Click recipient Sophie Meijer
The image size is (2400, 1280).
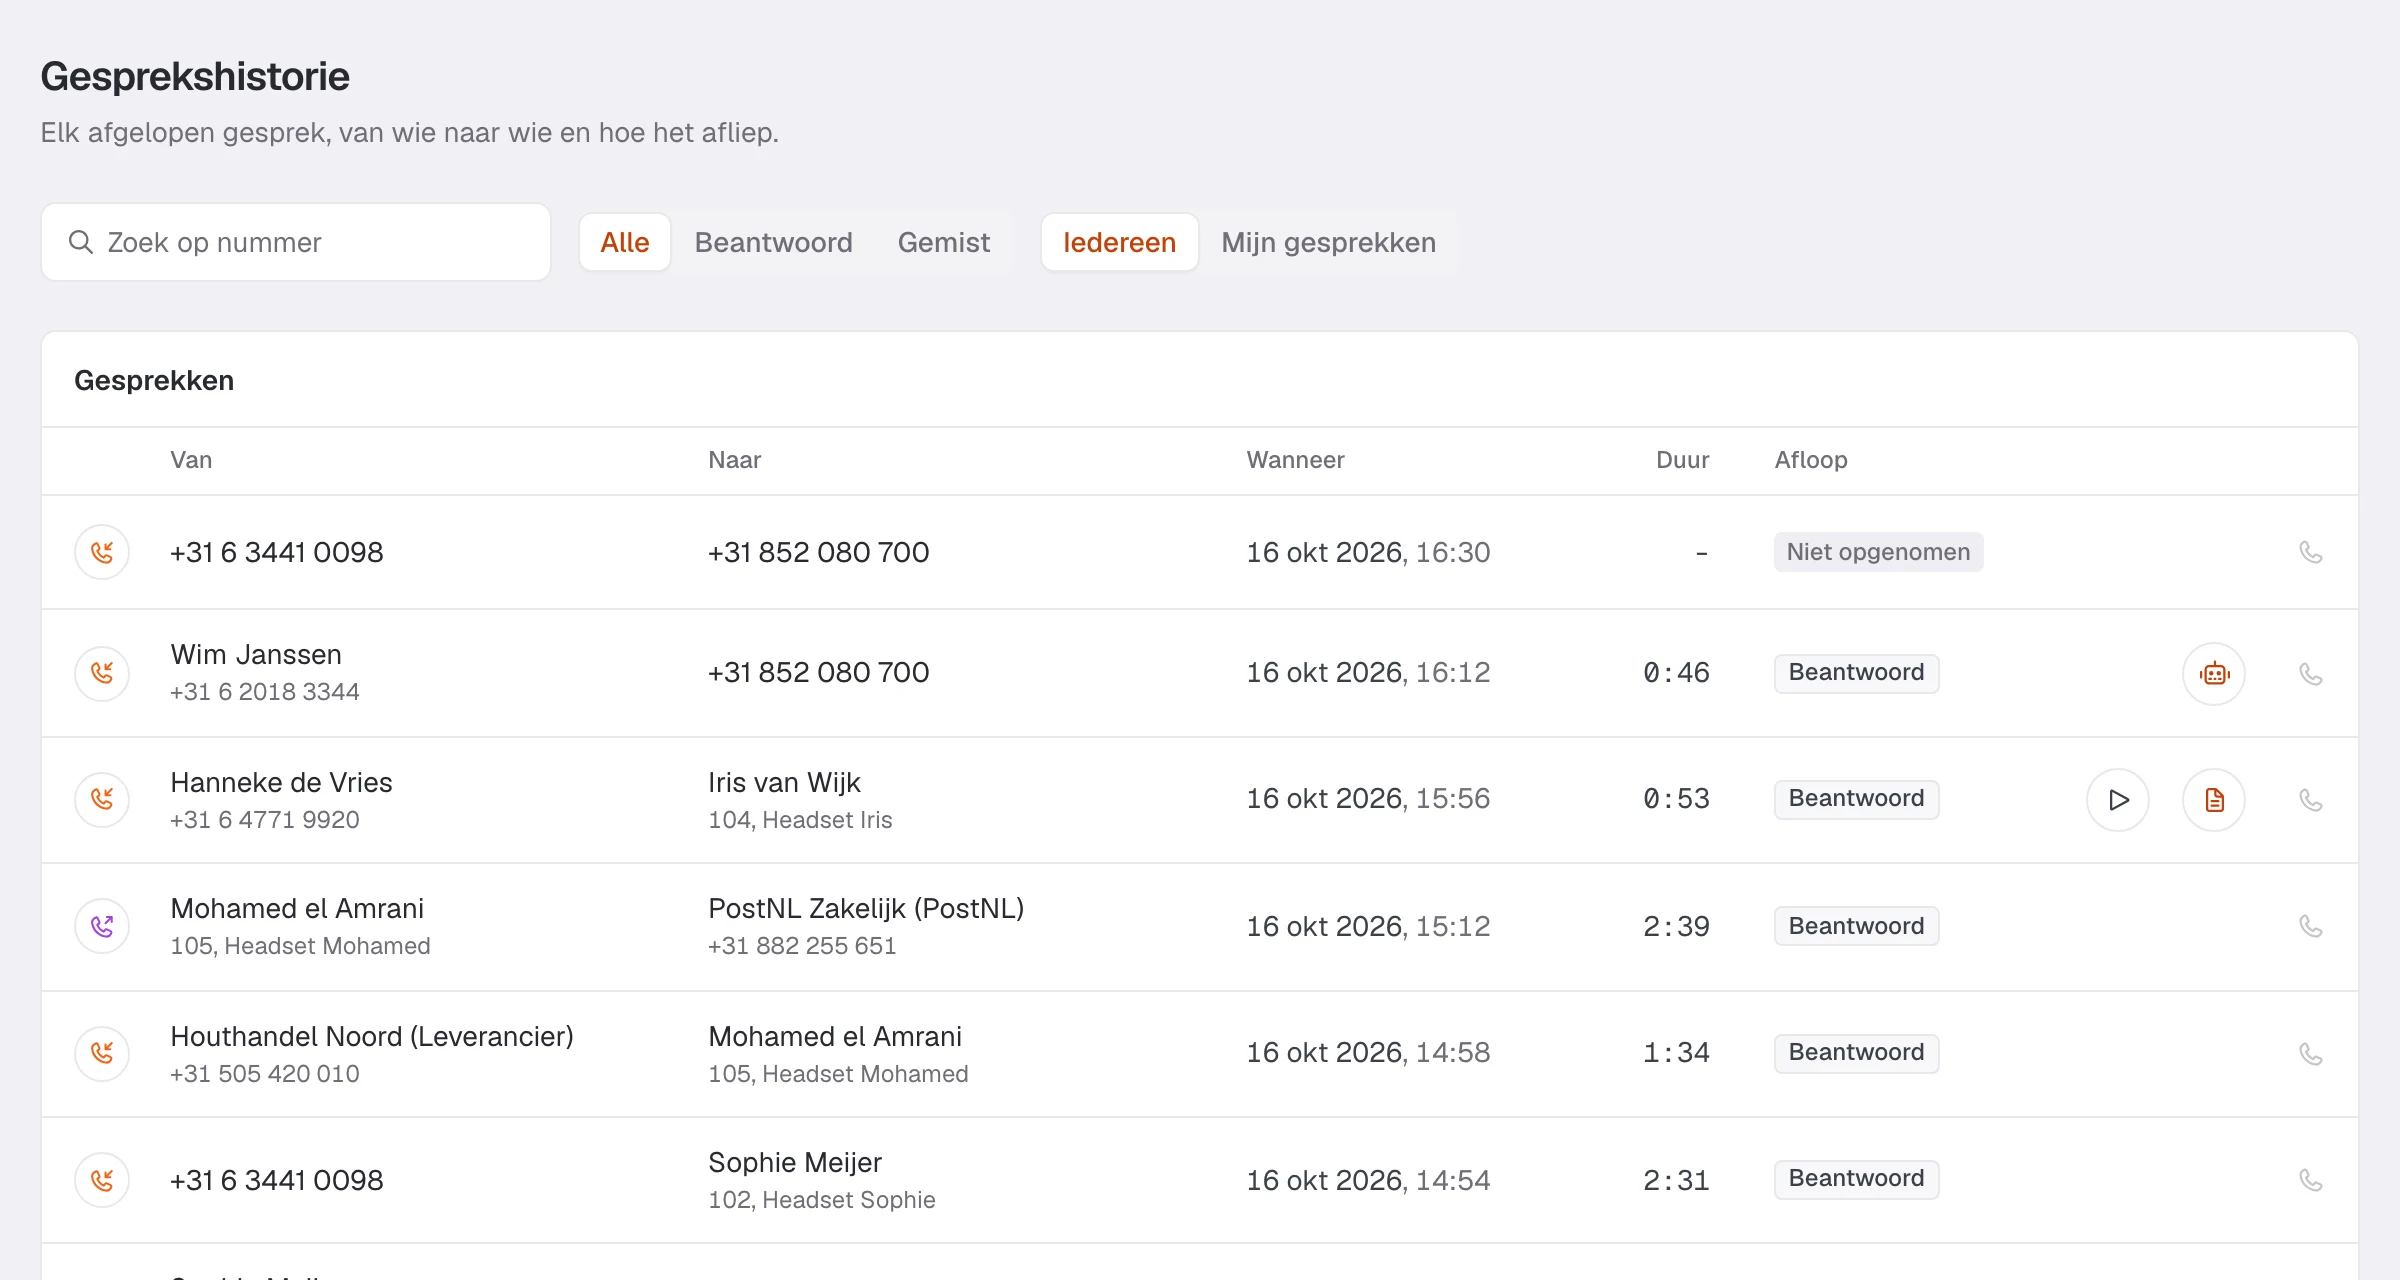click(x=795, y=1163)
